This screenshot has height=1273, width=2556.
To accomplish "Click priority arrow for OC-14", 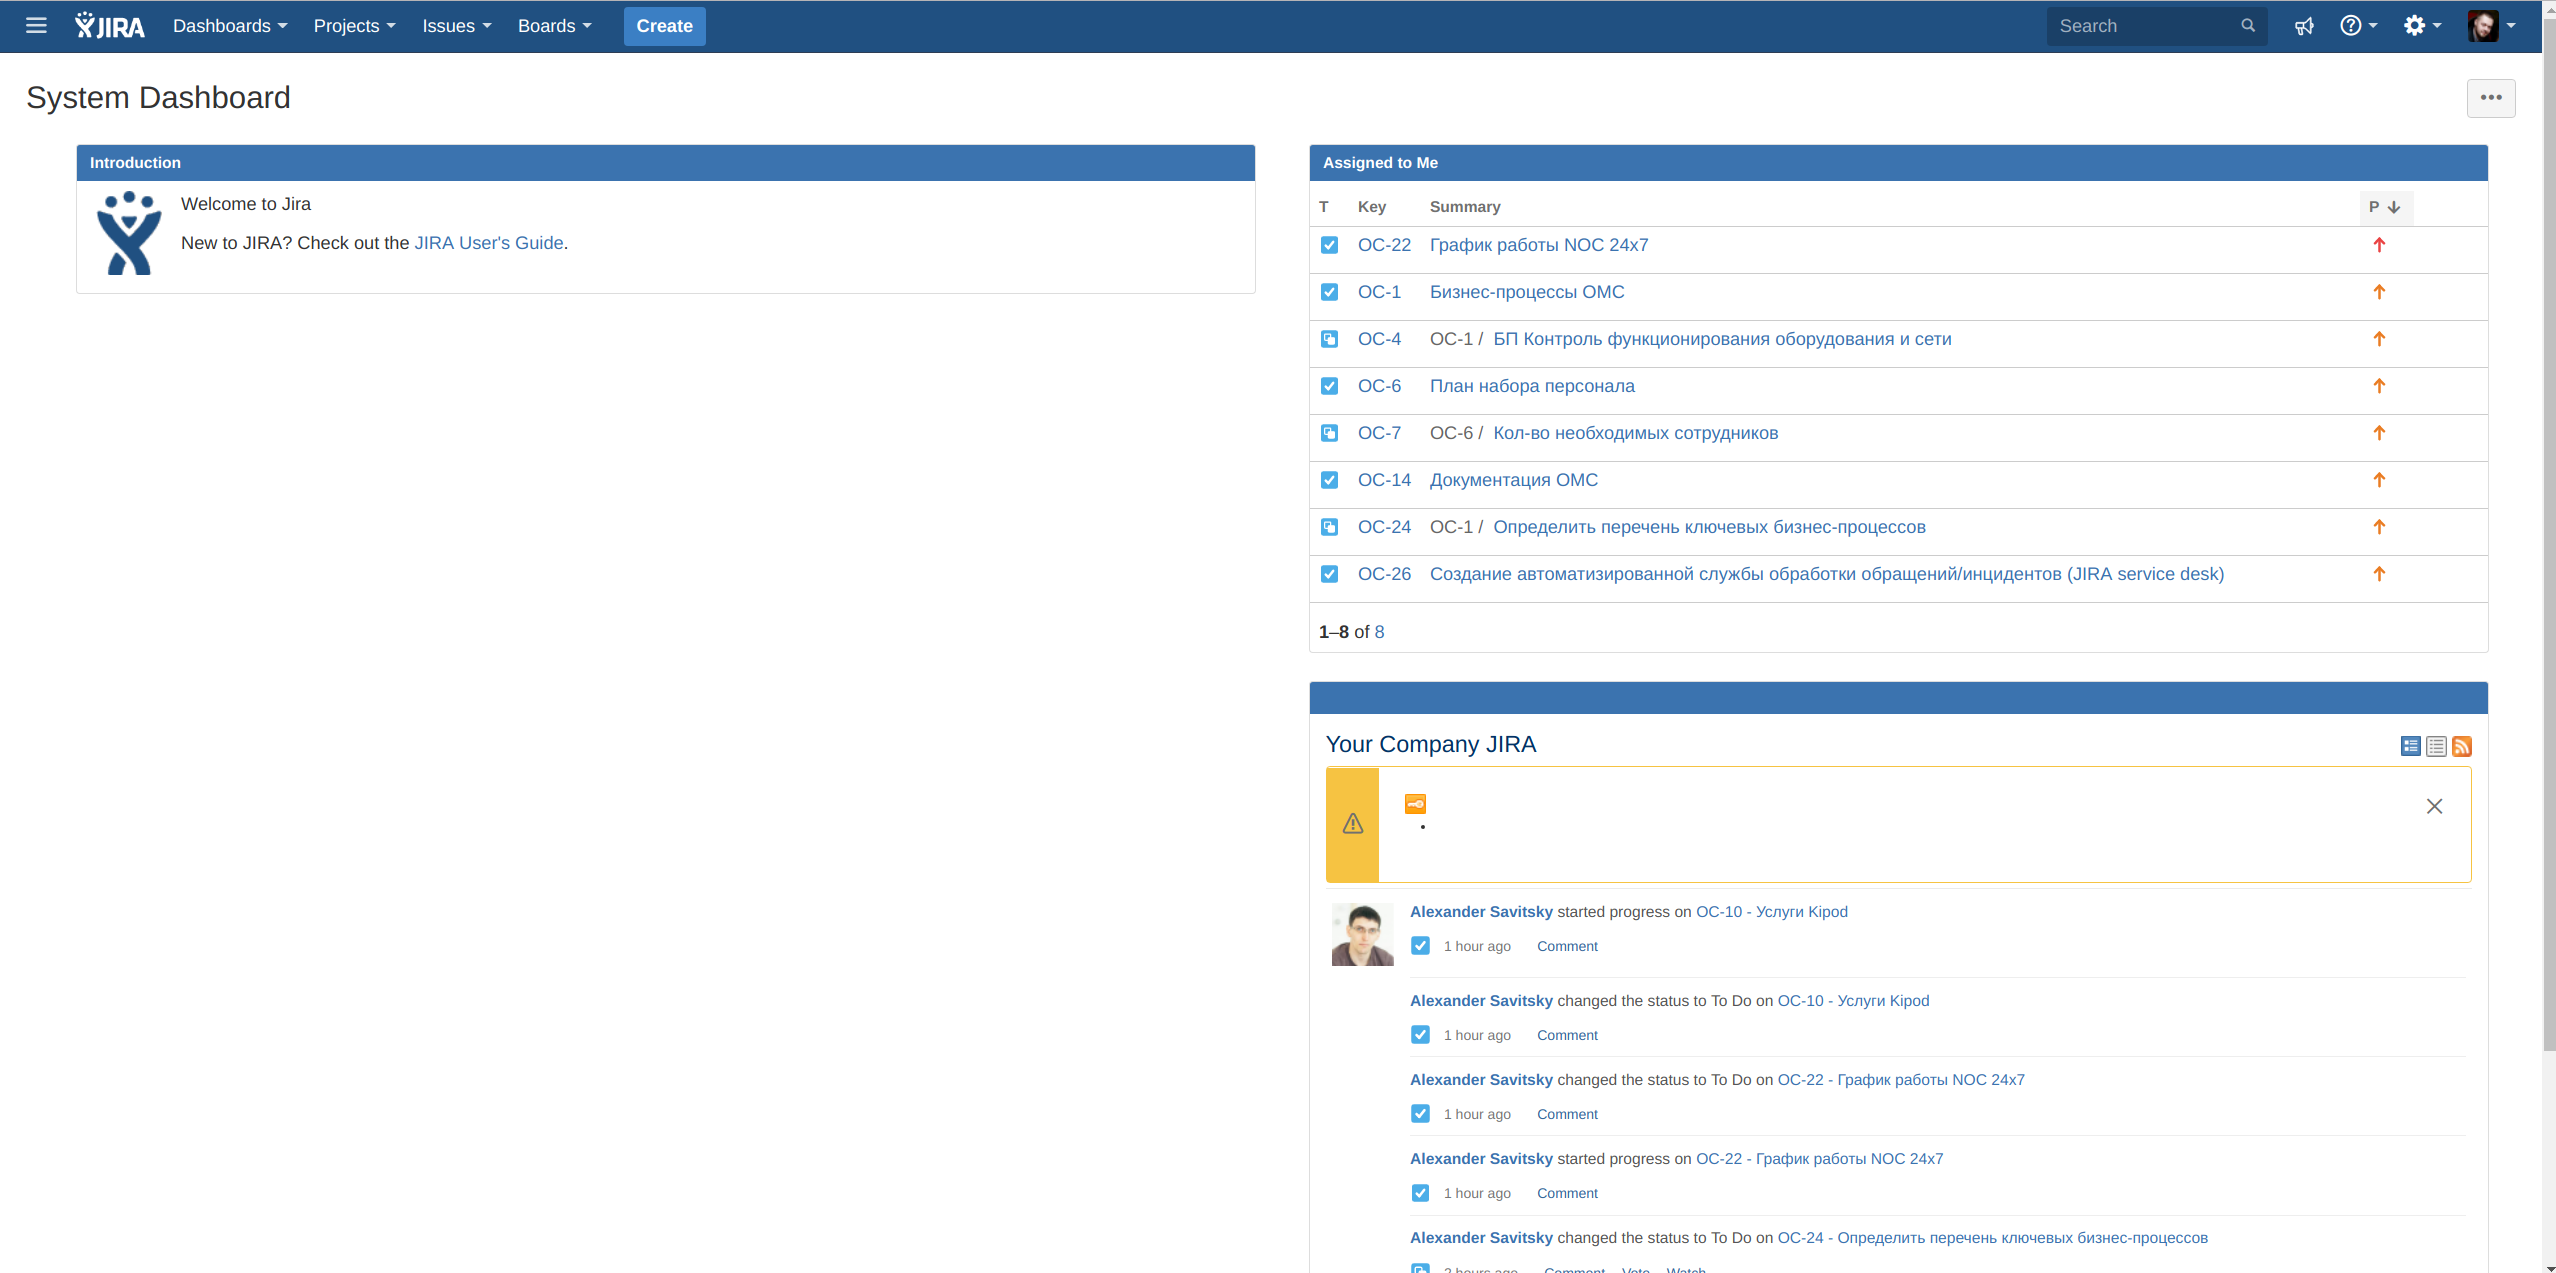I will [2379, 480].
